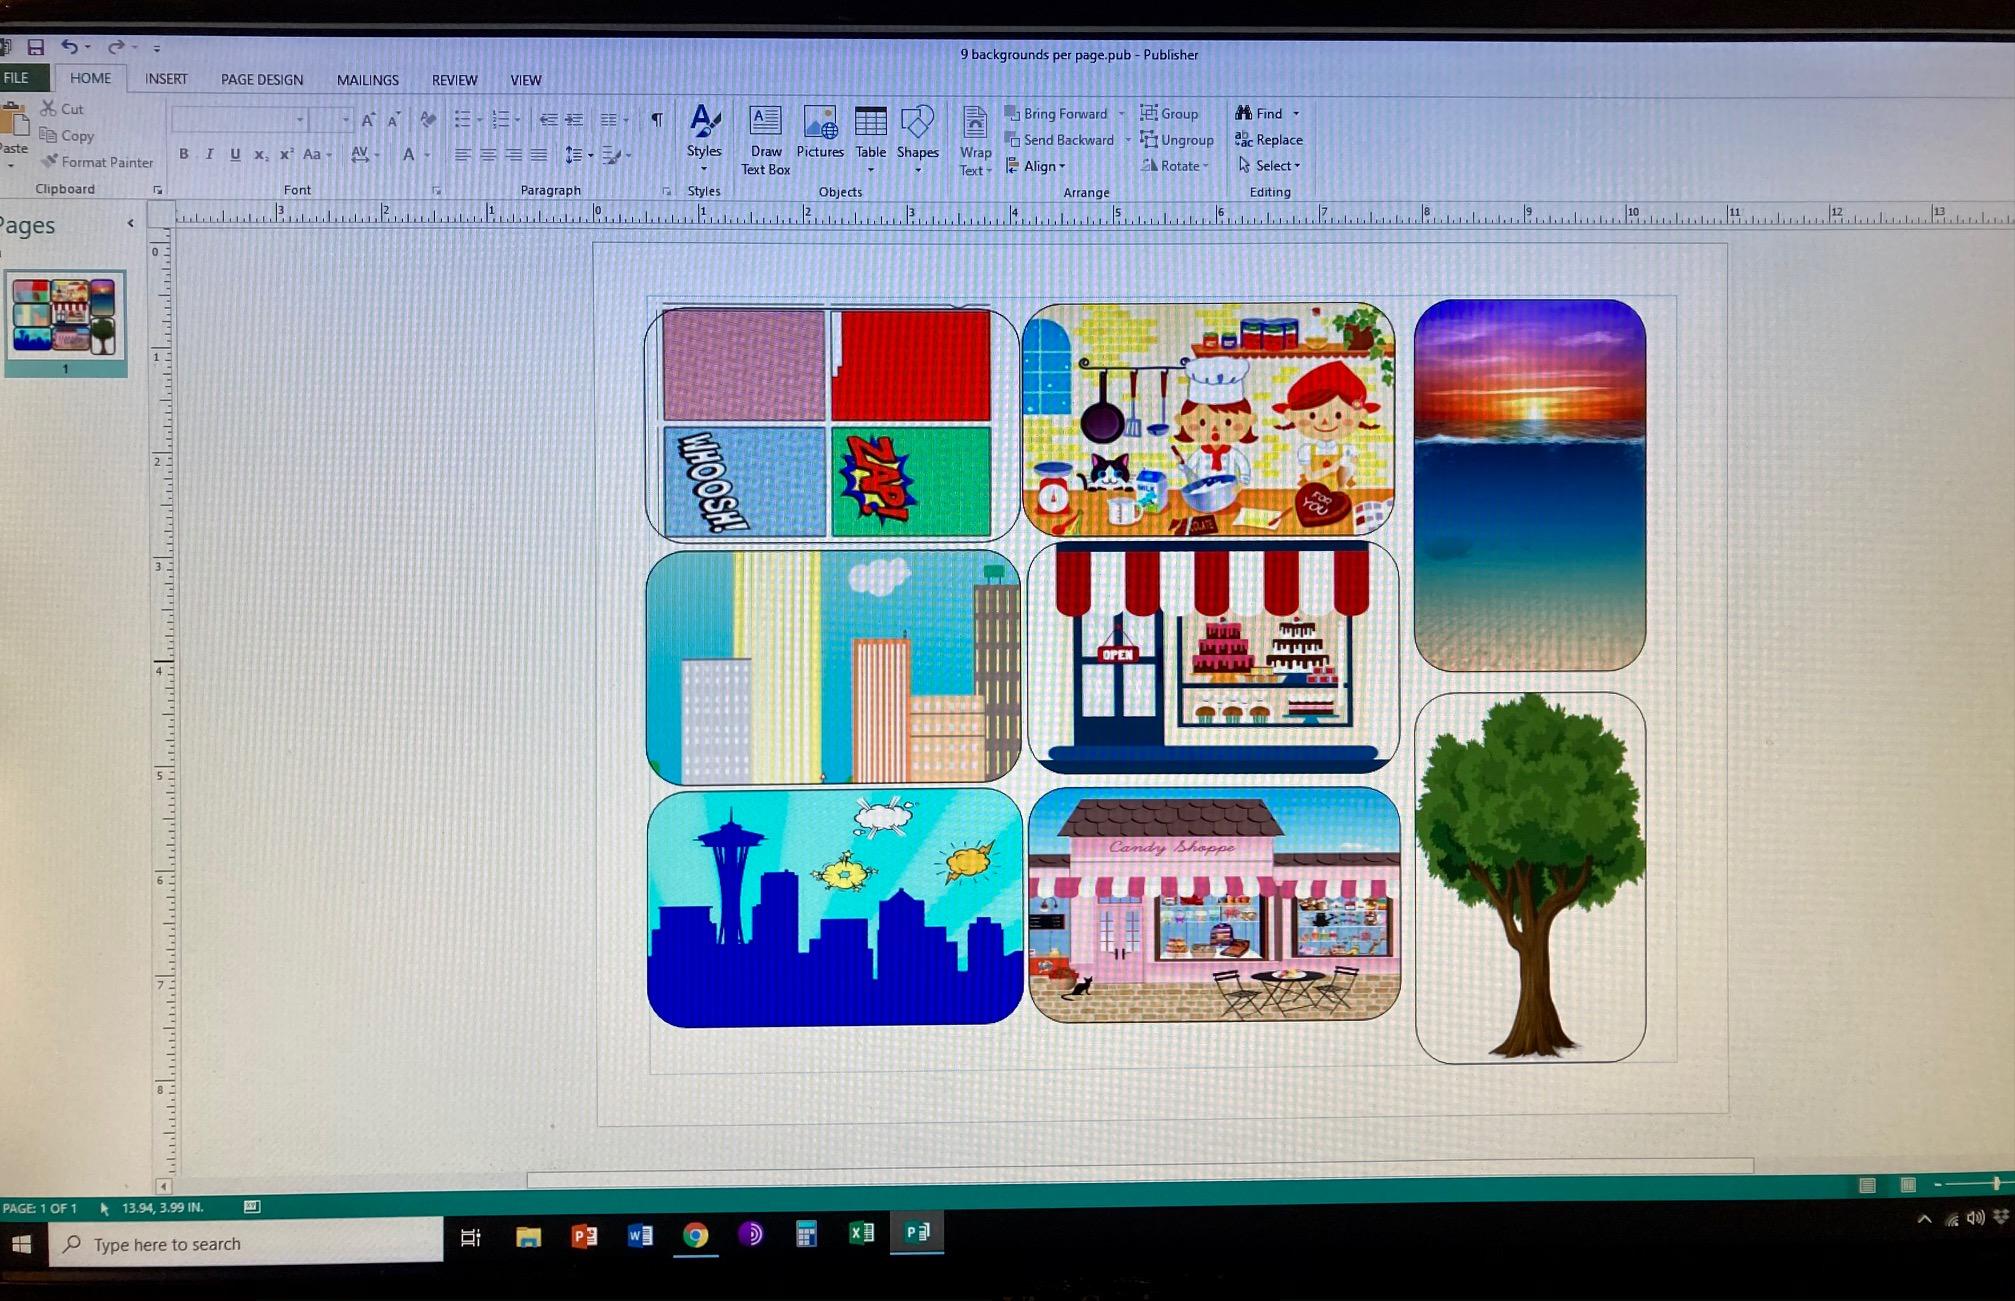
Task: Launch Word from the taskbar
Action: click(640, 1236)
